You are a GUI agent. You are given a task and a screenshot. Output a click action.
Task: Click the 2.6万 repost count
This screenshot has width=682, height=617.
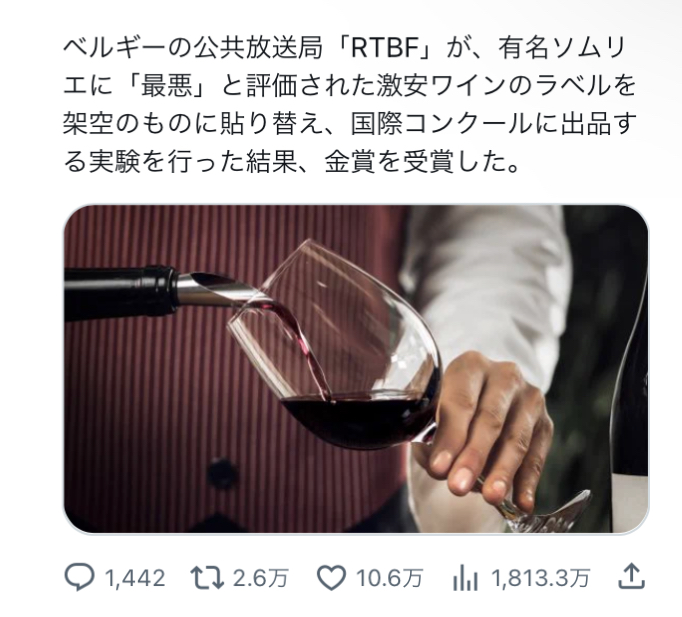tap(261, 579)
